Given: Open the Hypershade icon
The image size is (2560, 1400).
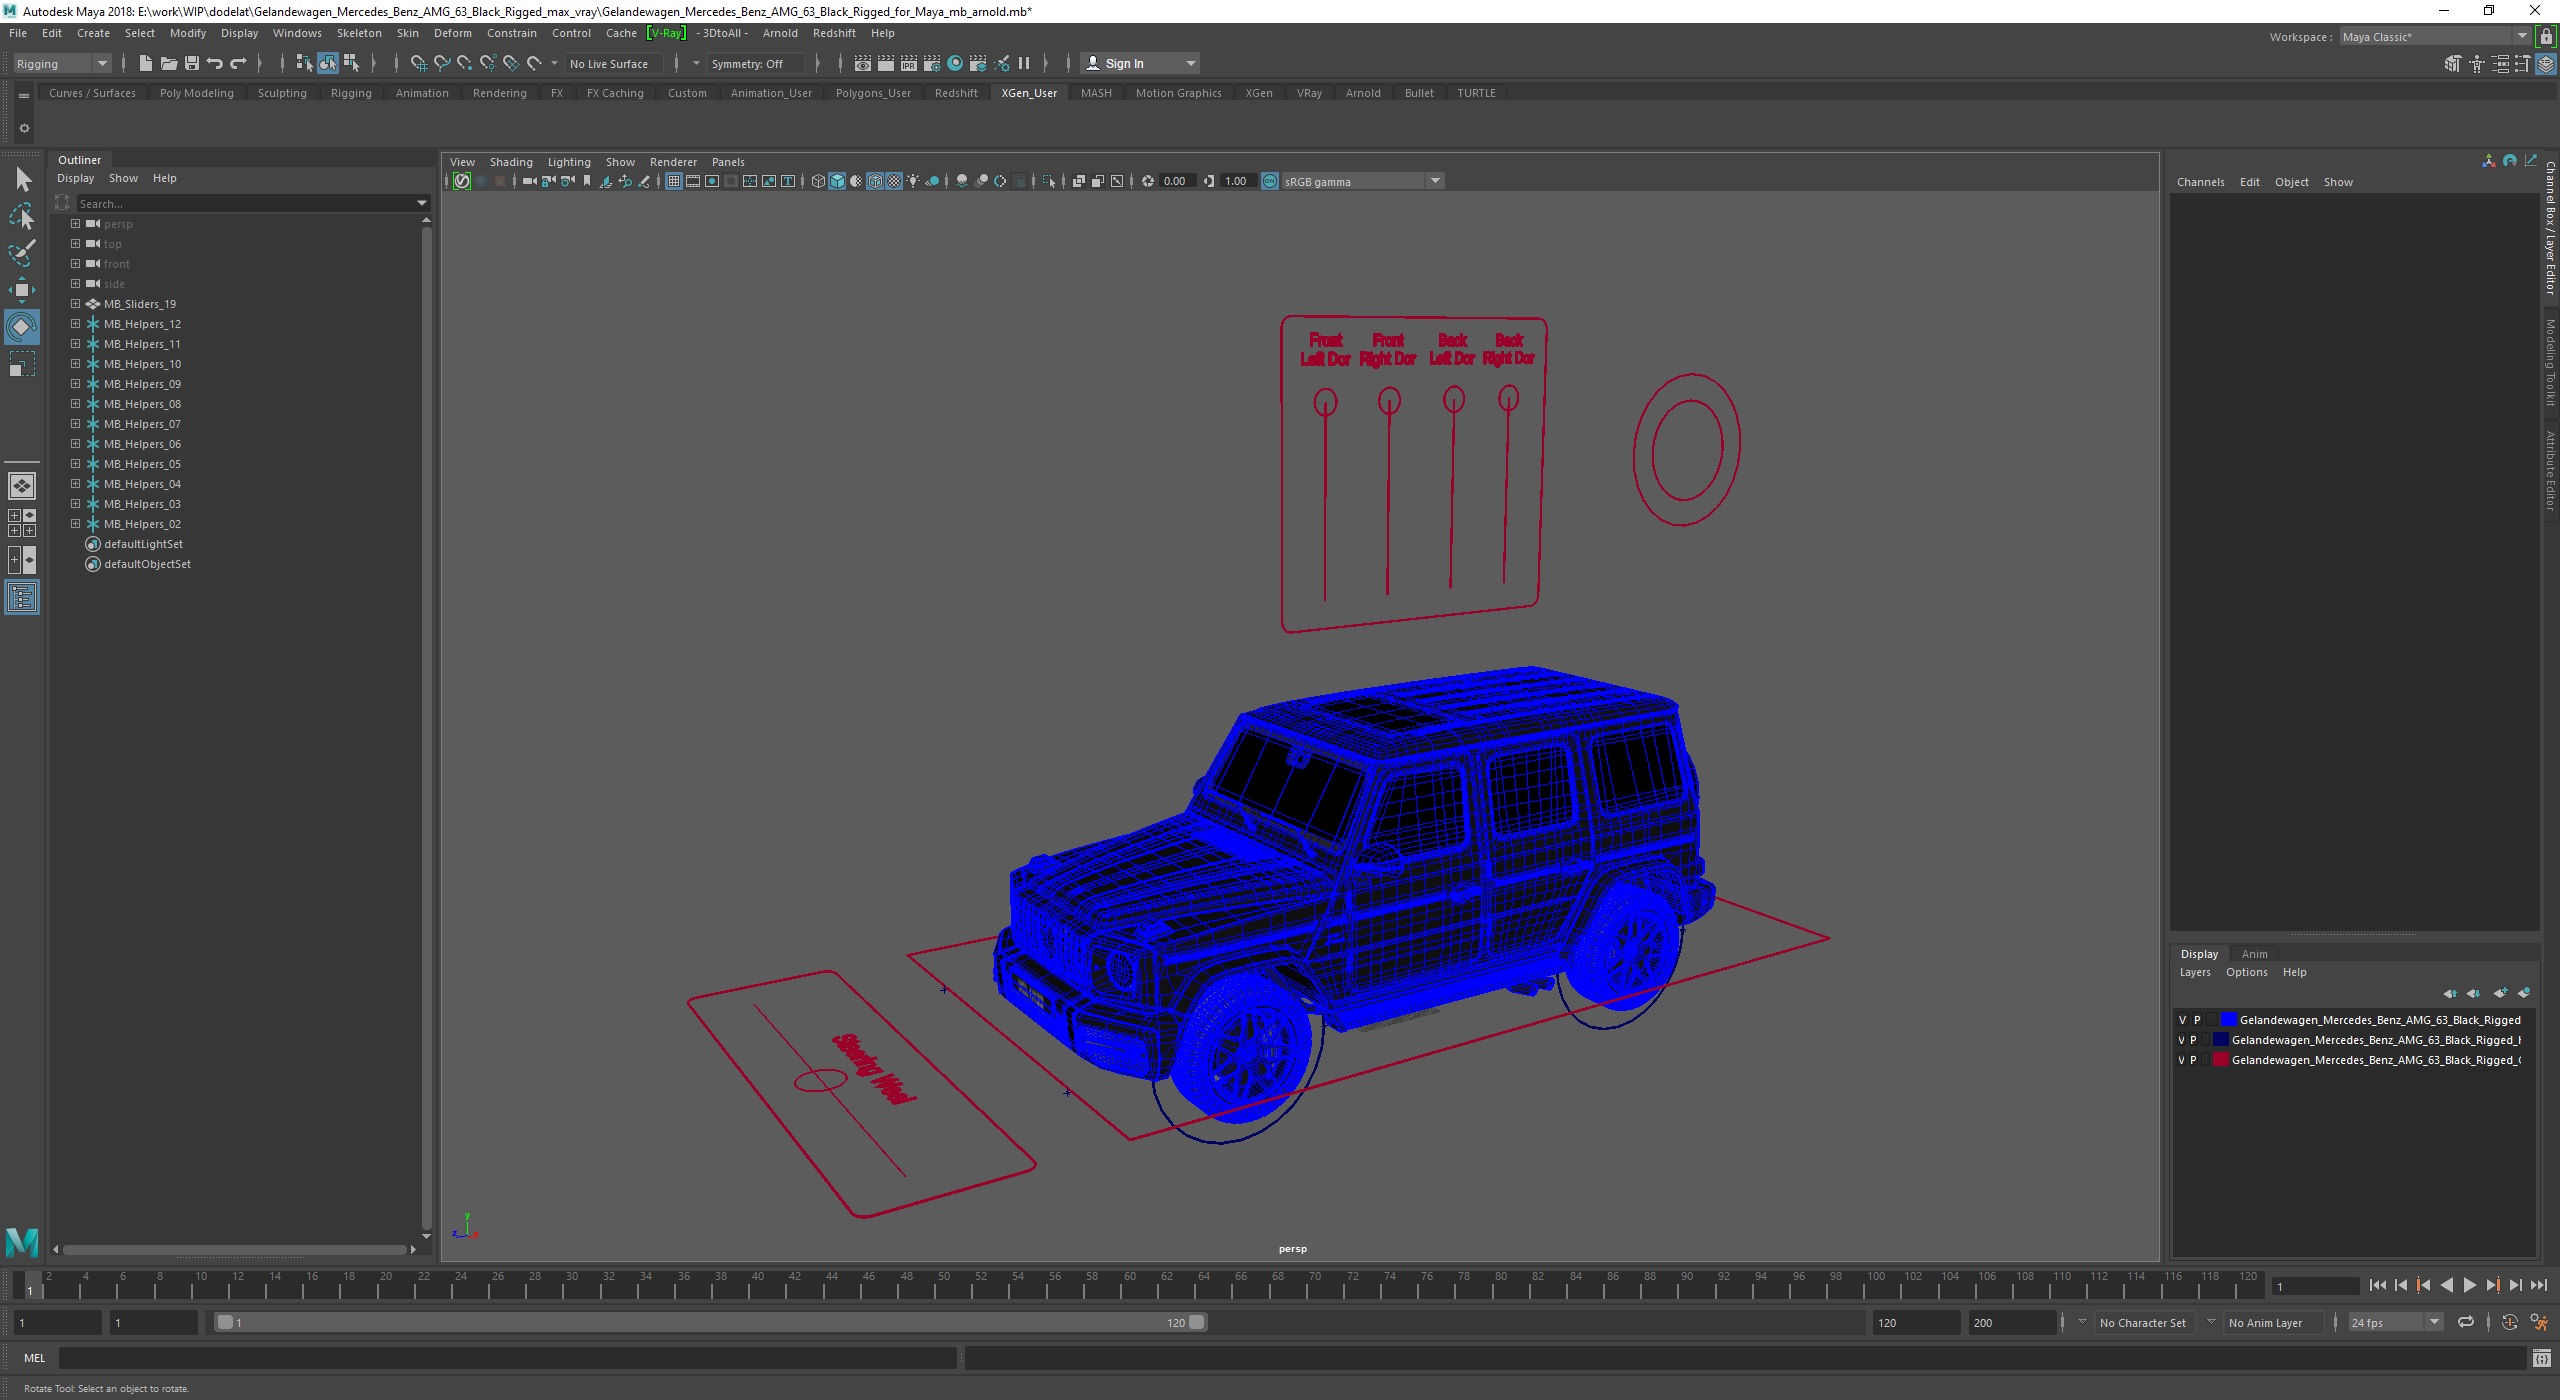Looking at the screenshot, I should click(955, 63).
